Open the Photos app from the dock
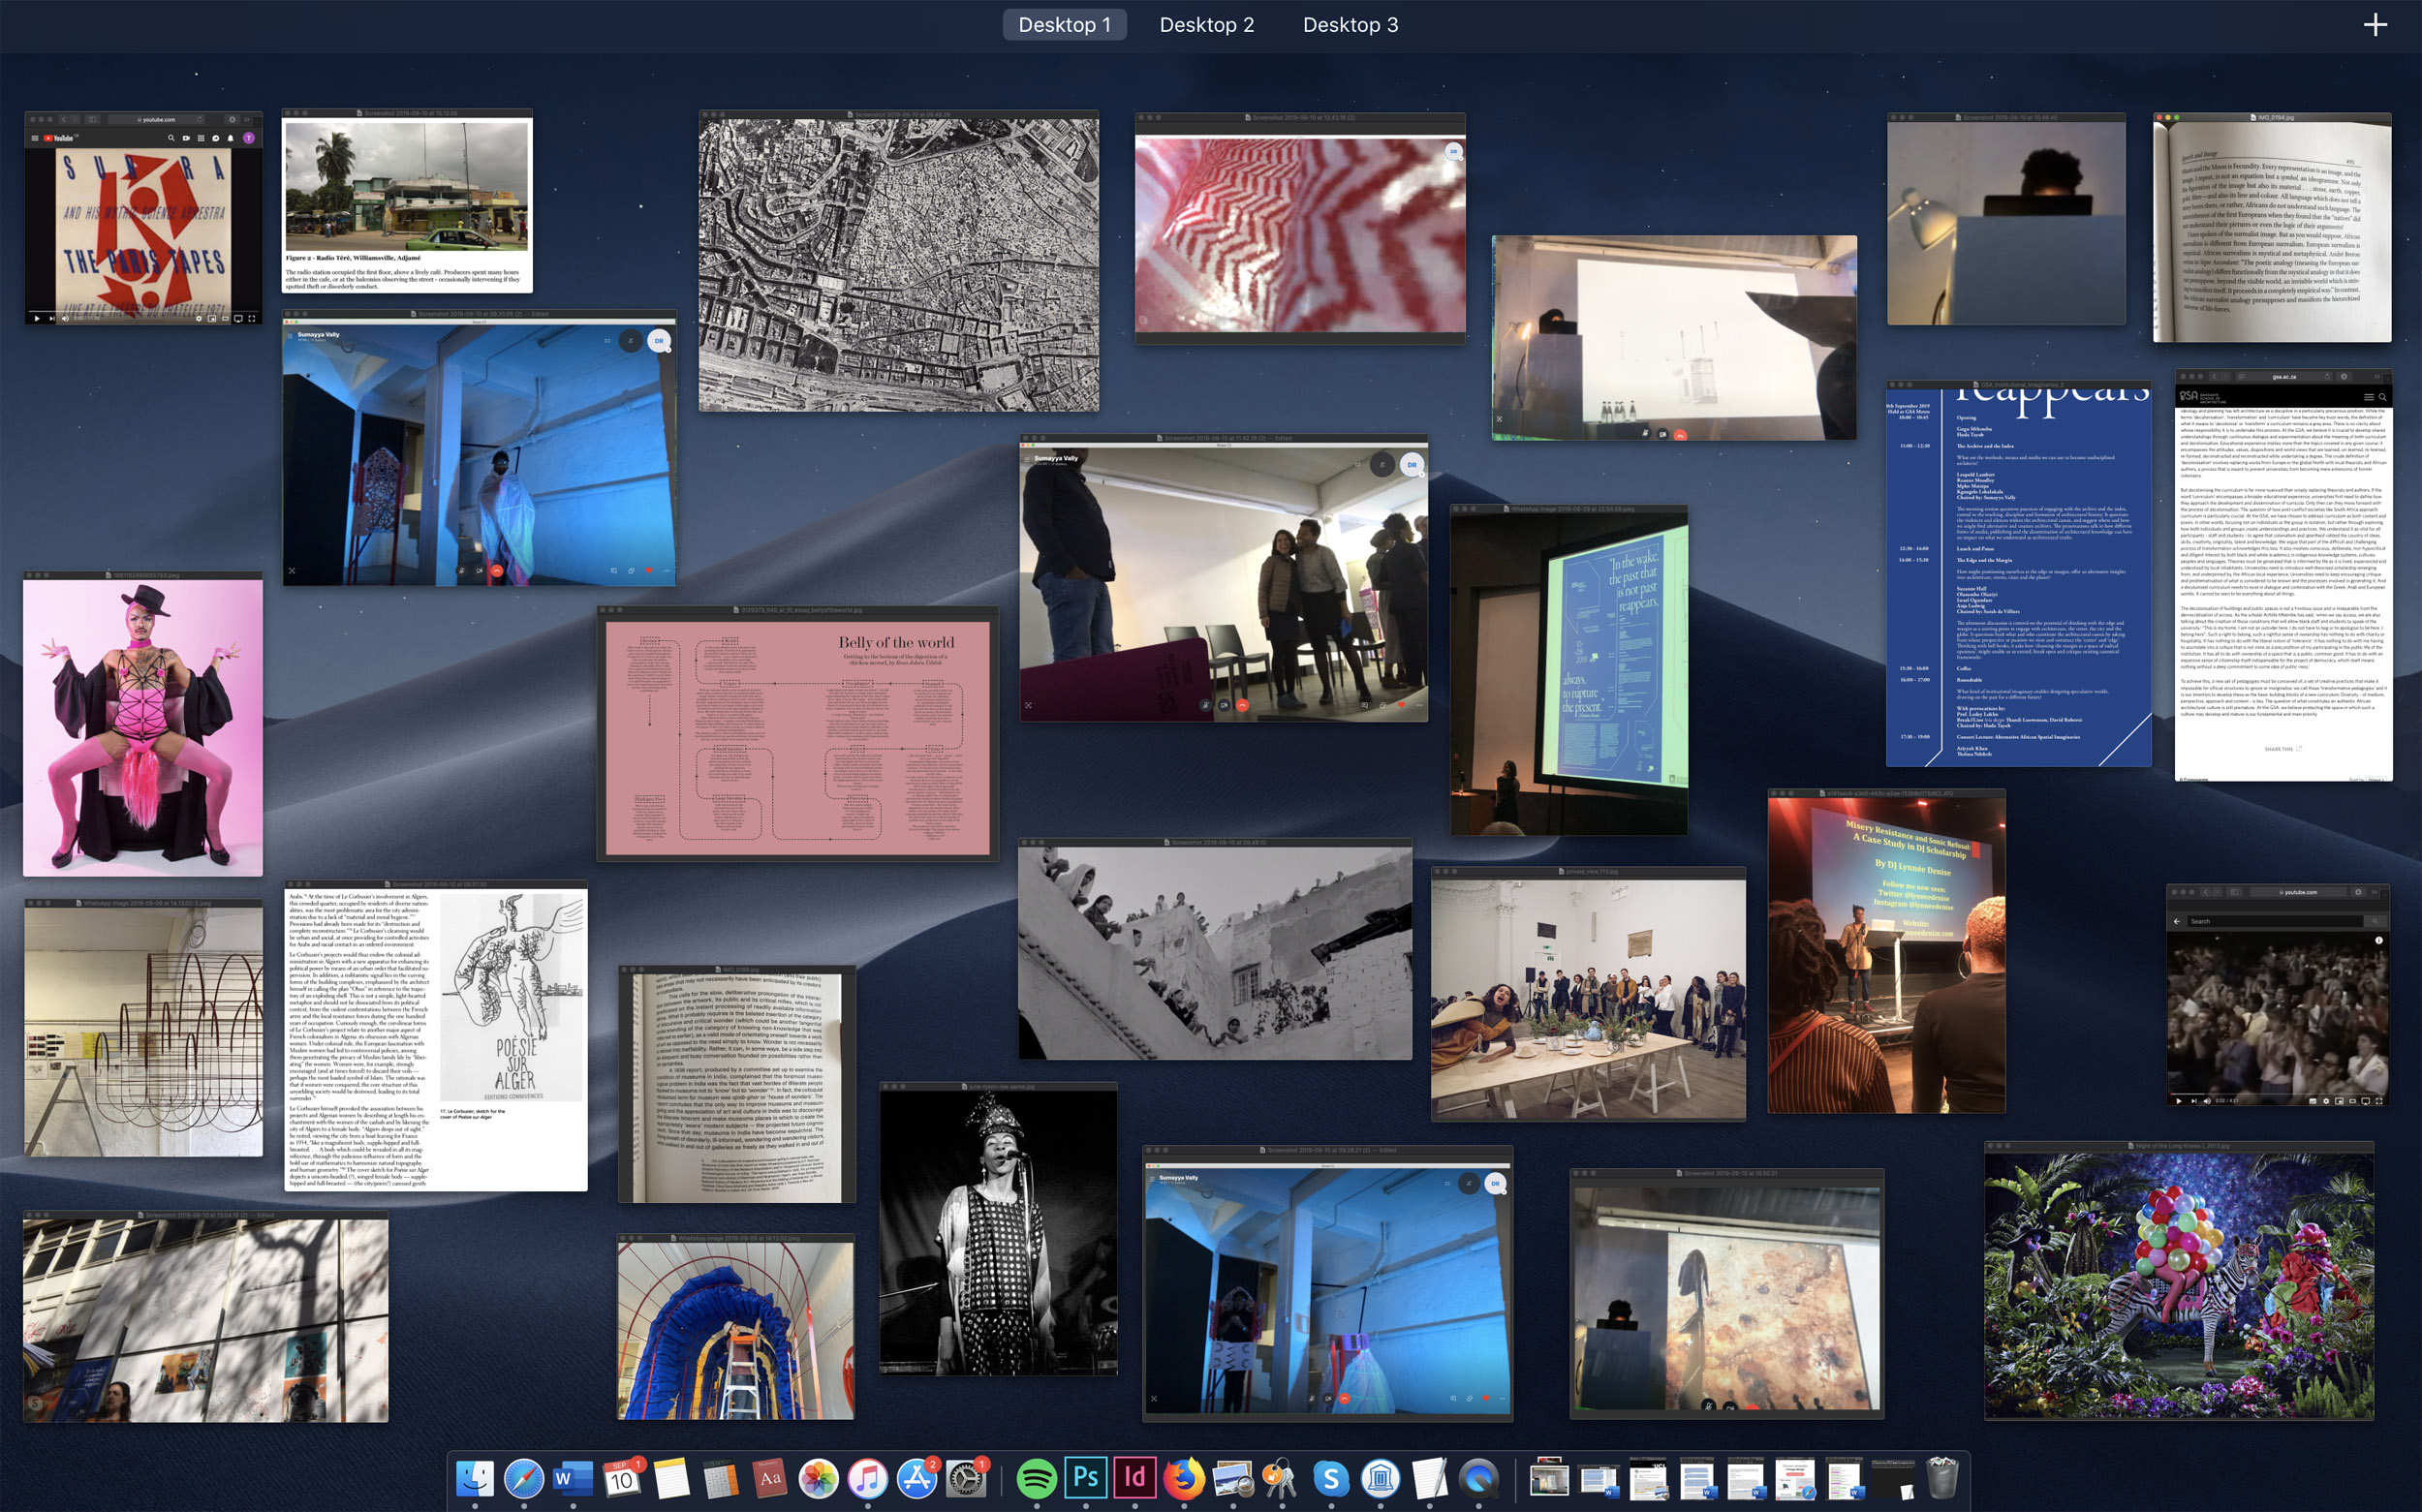Screen dimensions: 2422x1512 818,1478
